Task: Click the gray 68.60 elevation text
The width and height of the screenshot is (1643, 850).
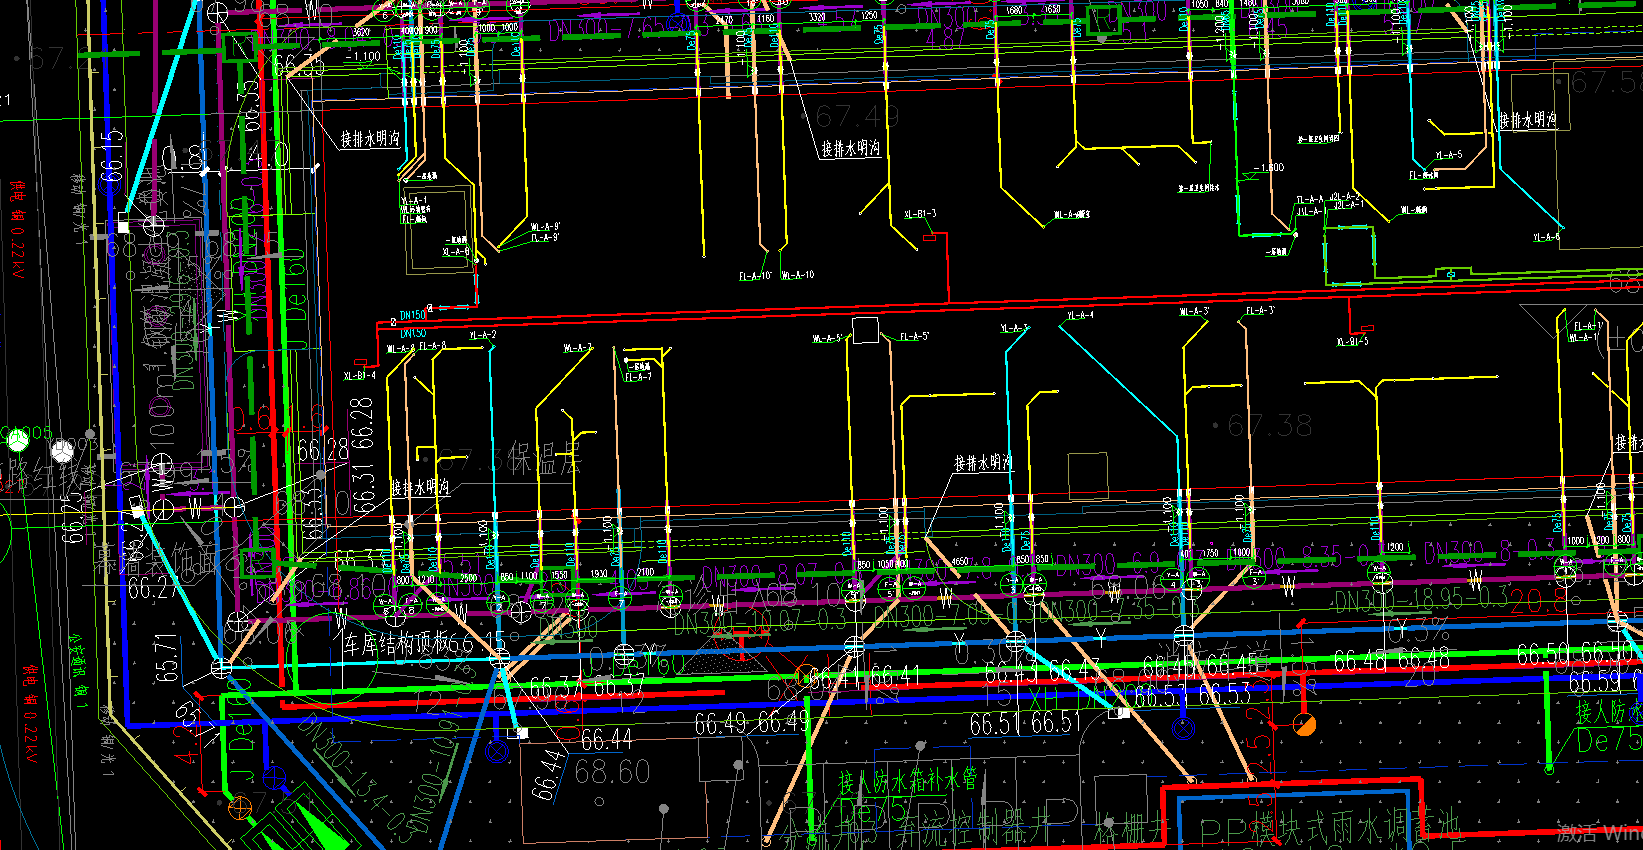Action: tap(612, 772)
